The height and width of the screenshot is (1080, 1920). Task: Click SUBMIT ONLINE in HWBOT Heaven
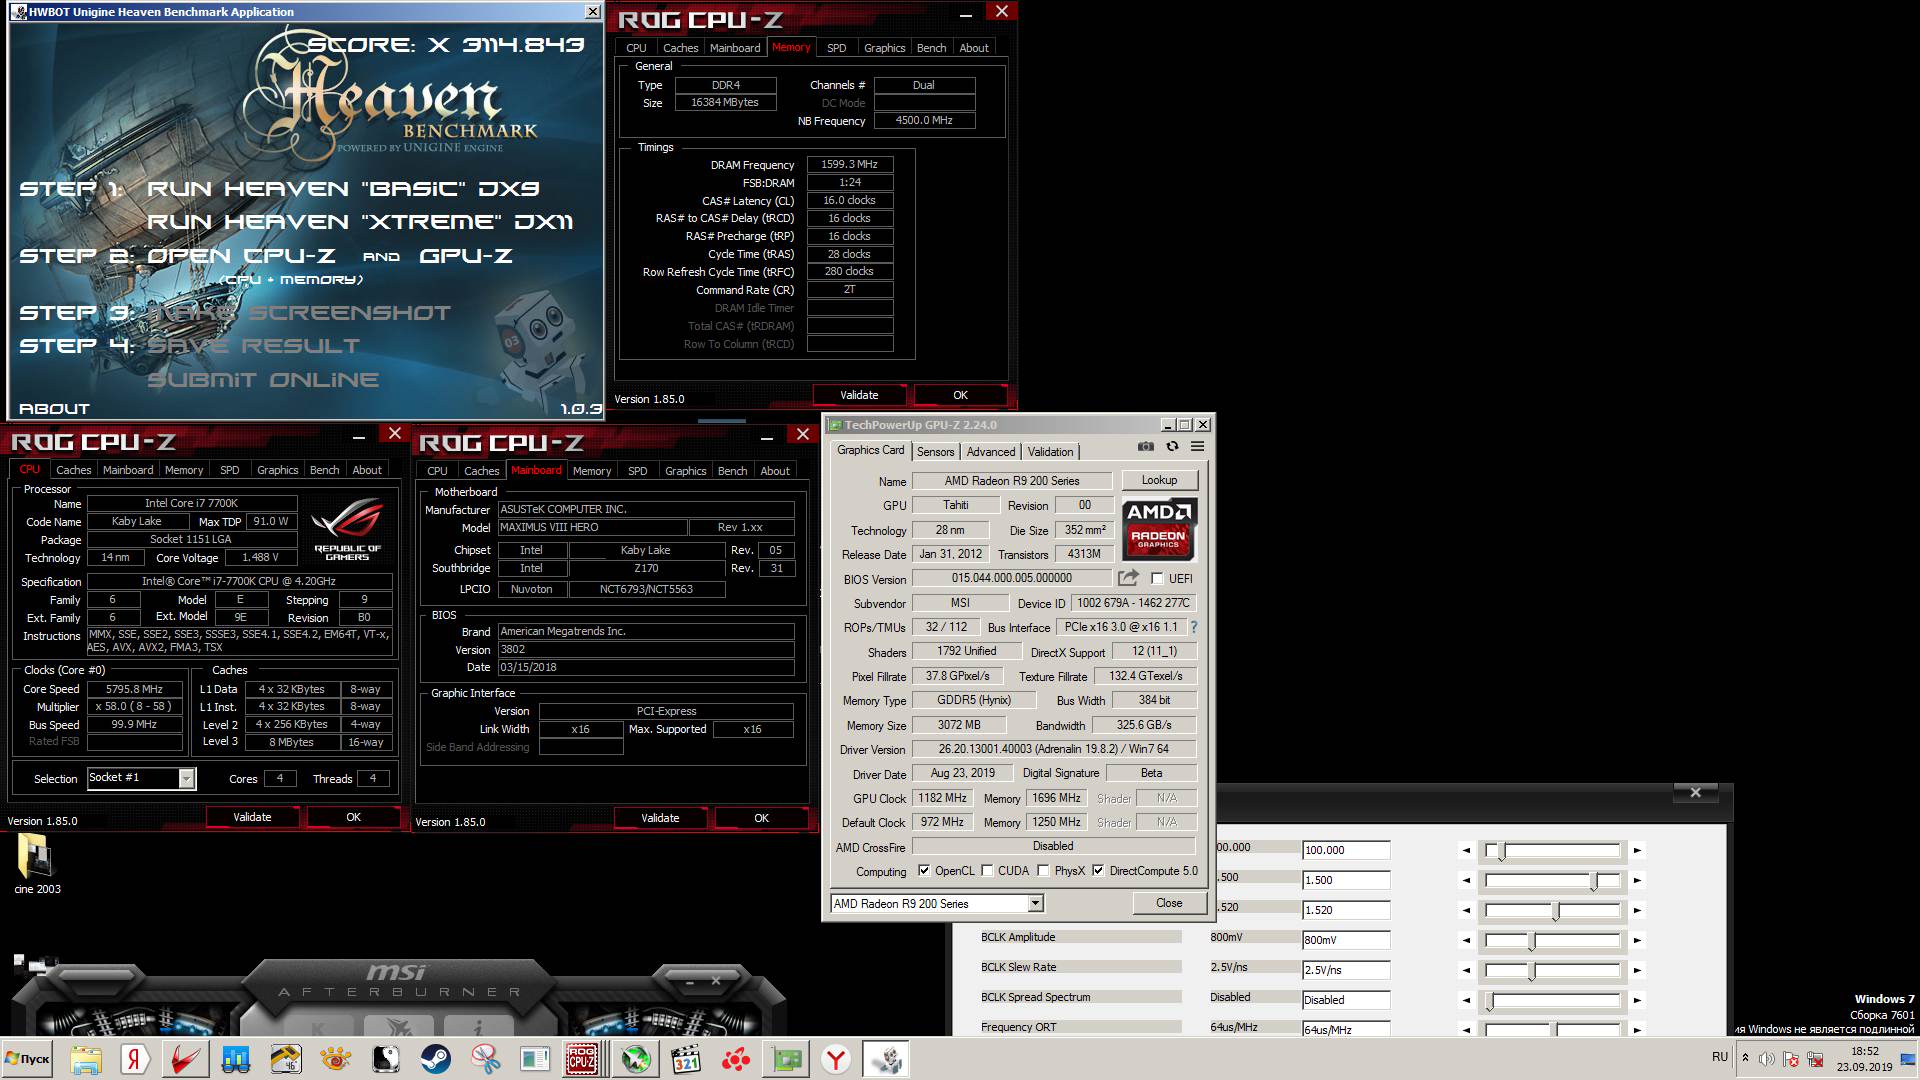pos(263,380)
